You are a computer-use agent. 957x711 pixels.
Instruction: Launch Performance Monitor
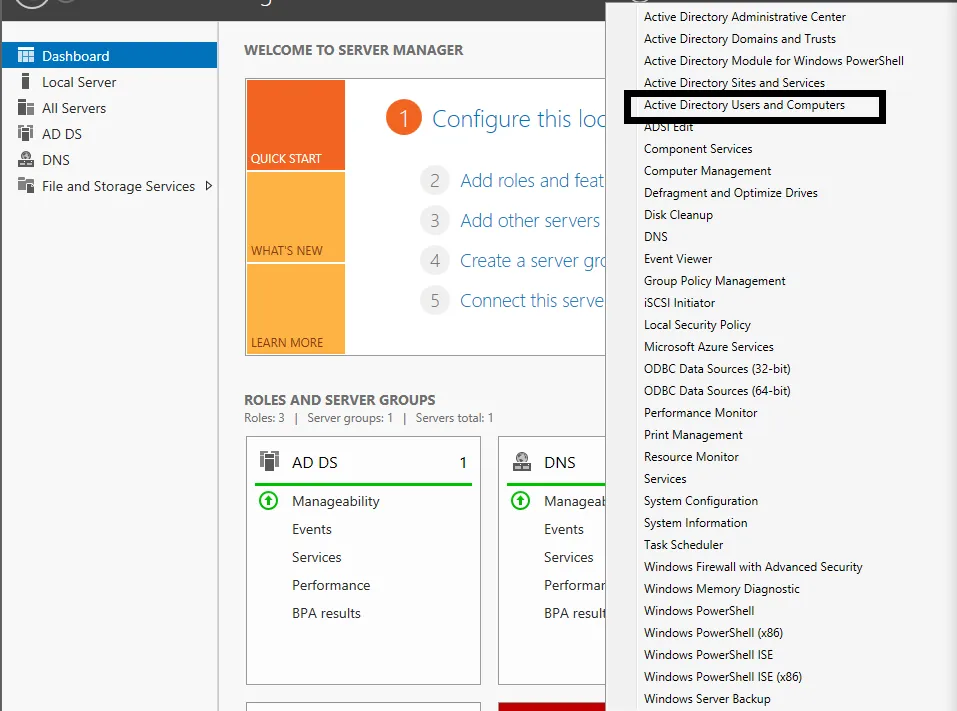701,413
